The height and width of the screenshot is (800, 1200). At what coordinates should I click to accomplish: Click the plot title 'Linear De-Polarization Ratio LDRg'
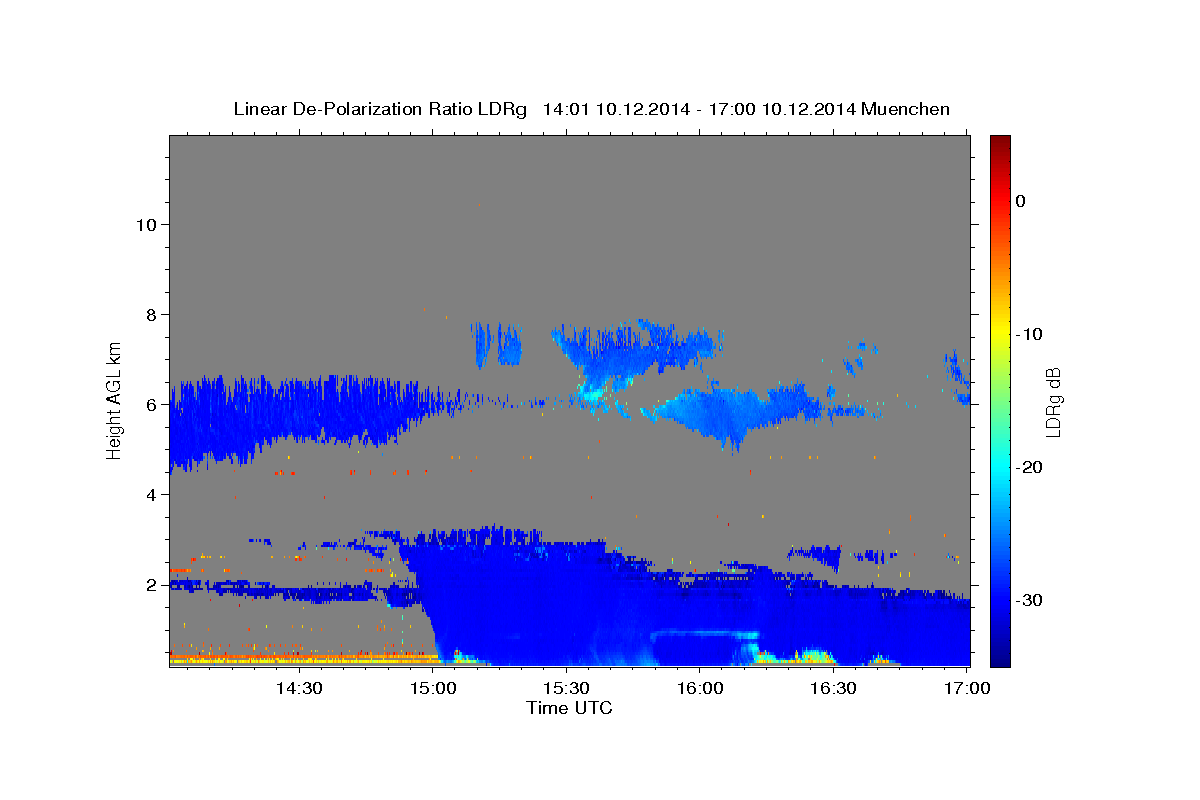pyautogui.click(x=380, y=109)
